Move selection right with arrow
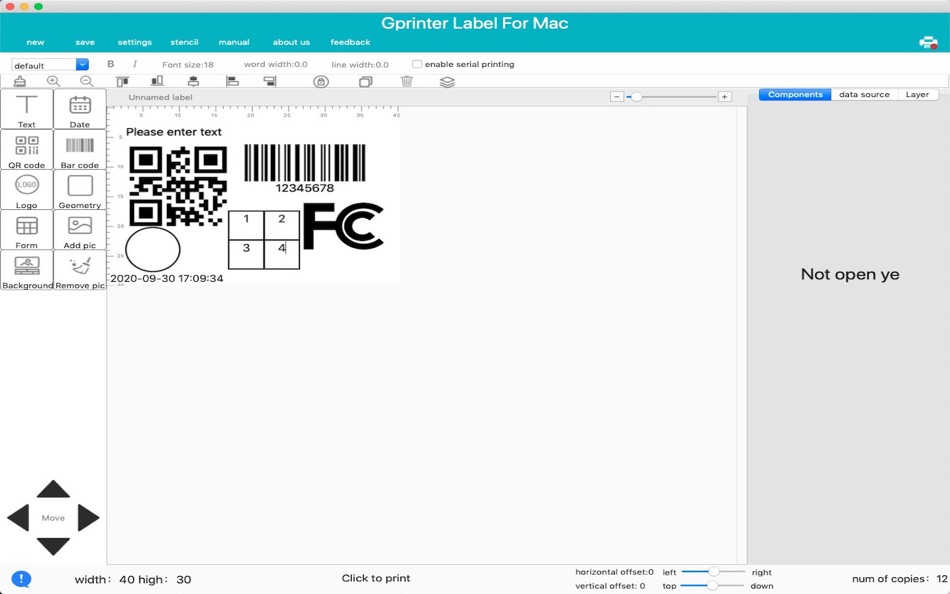The width and height of the screenshot is (950, 594). [x=88, y=518]
